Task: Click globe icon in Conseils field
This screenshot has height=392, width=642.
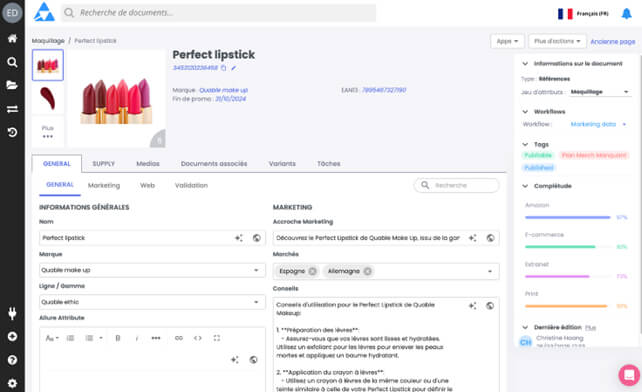Action: pos(490,306)
